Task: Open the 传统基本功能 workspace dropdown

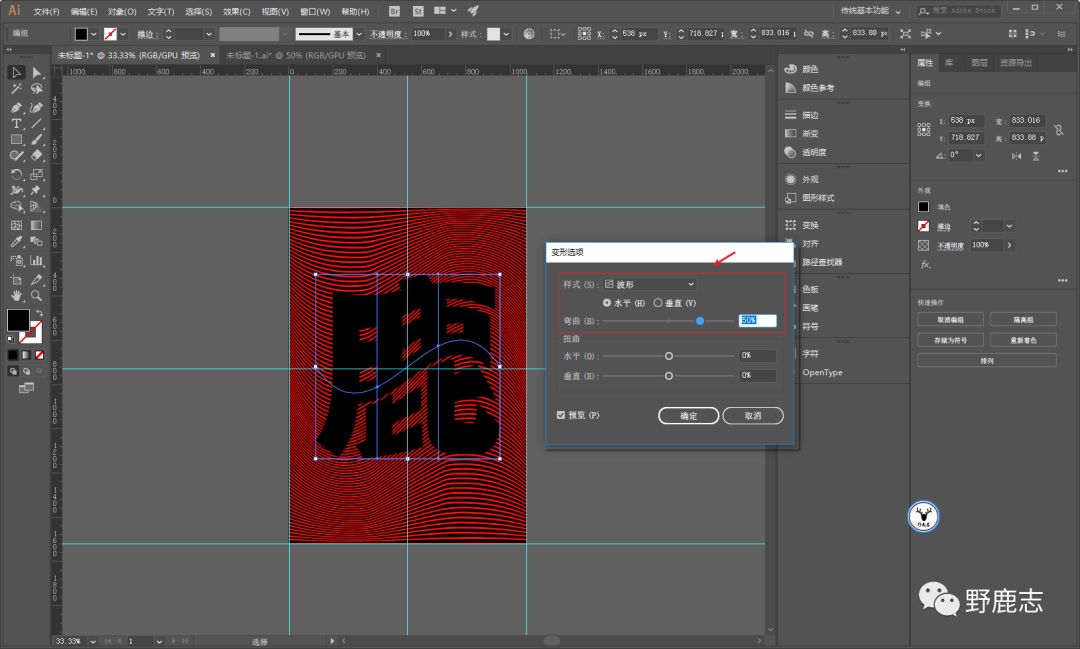Action: tap(870, 11)
